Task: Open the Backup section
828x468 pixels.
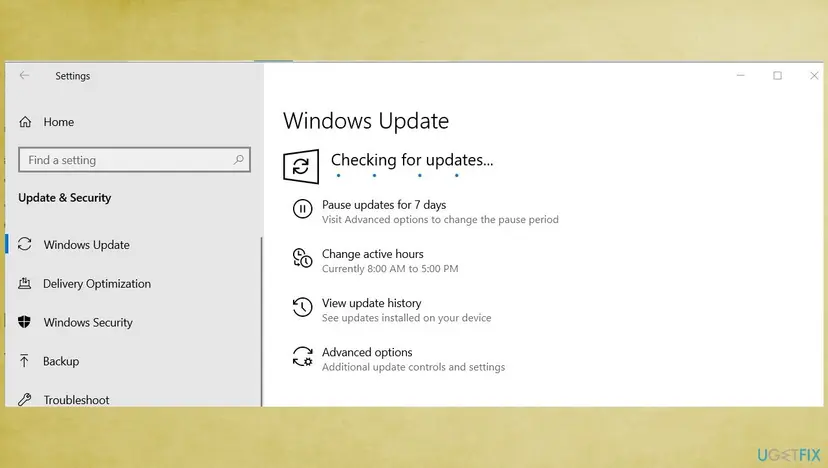Action: pos(61,361)
